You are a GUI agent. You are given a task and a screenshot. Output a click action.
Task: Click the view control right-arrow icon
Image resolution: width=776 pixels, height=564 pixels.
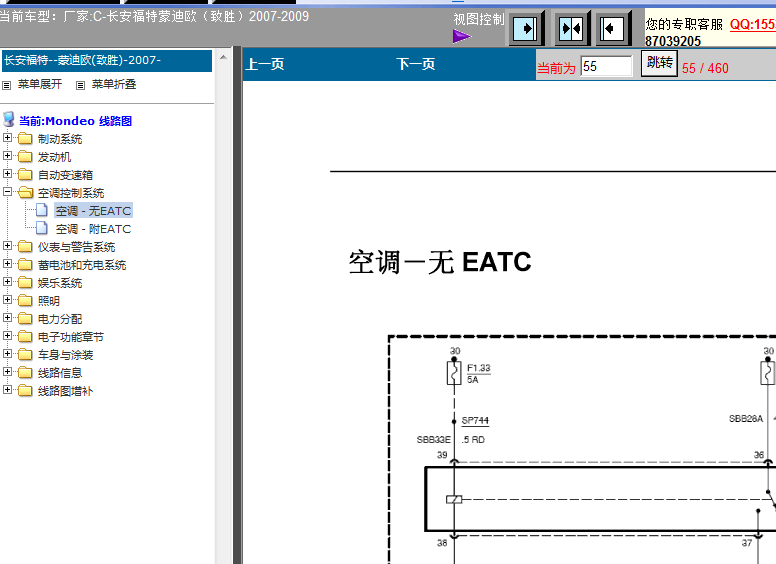[x=525, y=29]
